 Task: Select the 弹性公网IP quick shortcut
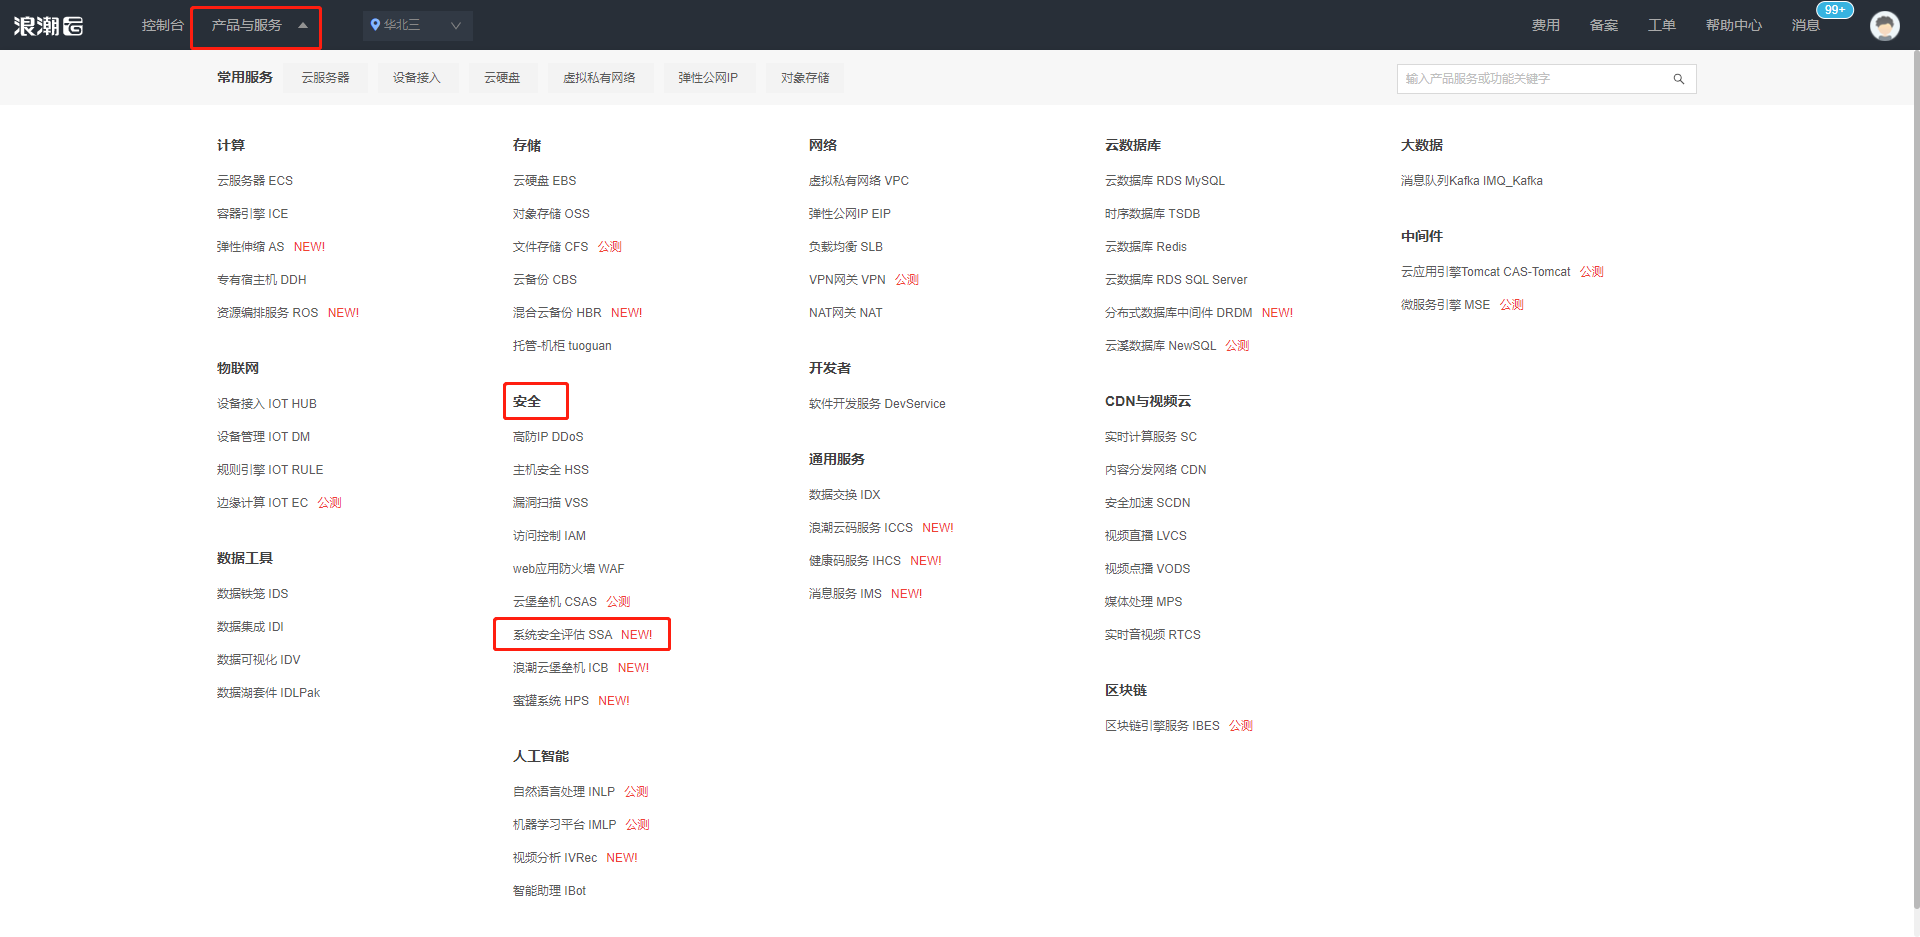pyautogui.click(x=708, y=78)
